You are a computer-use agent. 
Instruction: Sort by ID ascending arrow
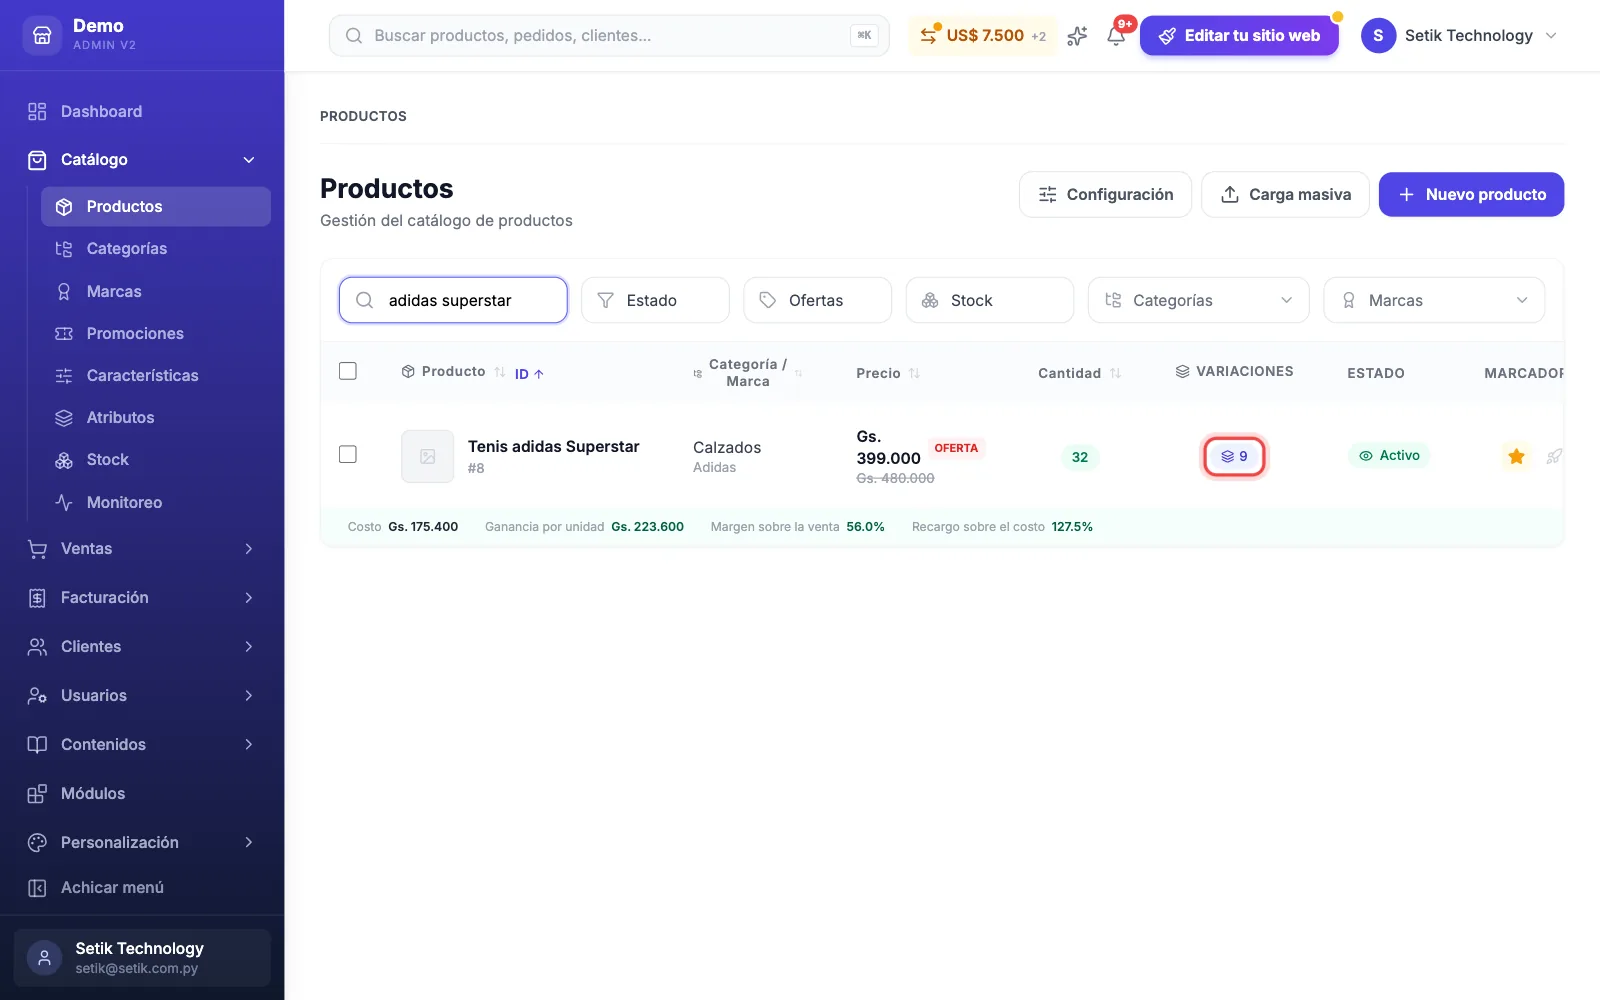point(538,374)
